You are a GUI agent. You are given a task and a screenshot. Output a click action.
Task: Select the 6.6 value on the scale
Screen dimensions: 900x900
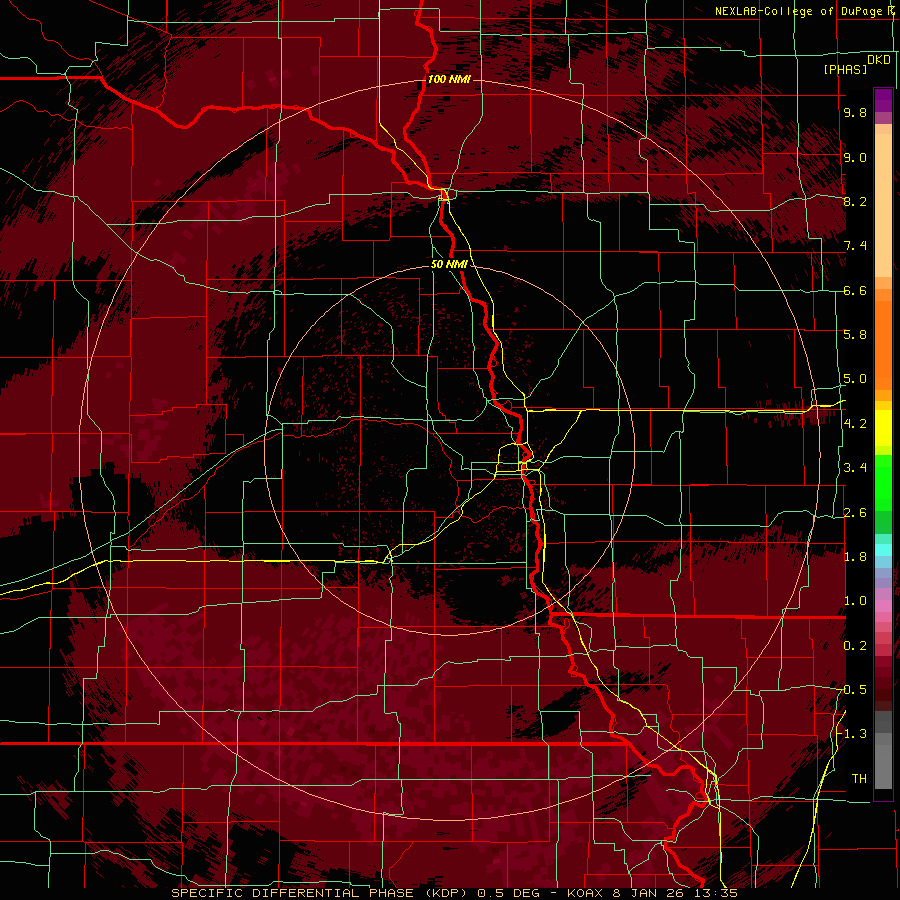coord(855,290)
